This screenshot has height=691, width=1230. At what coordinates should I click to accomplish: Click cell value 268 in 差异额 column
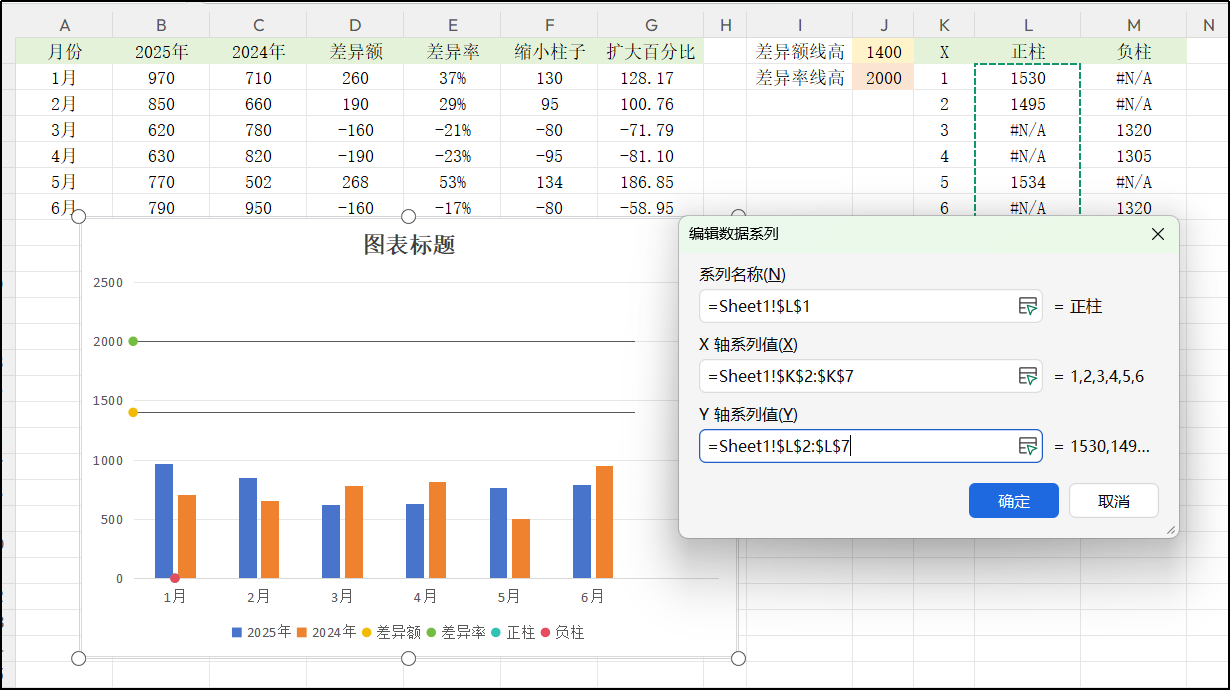click(x=356, y=182)
